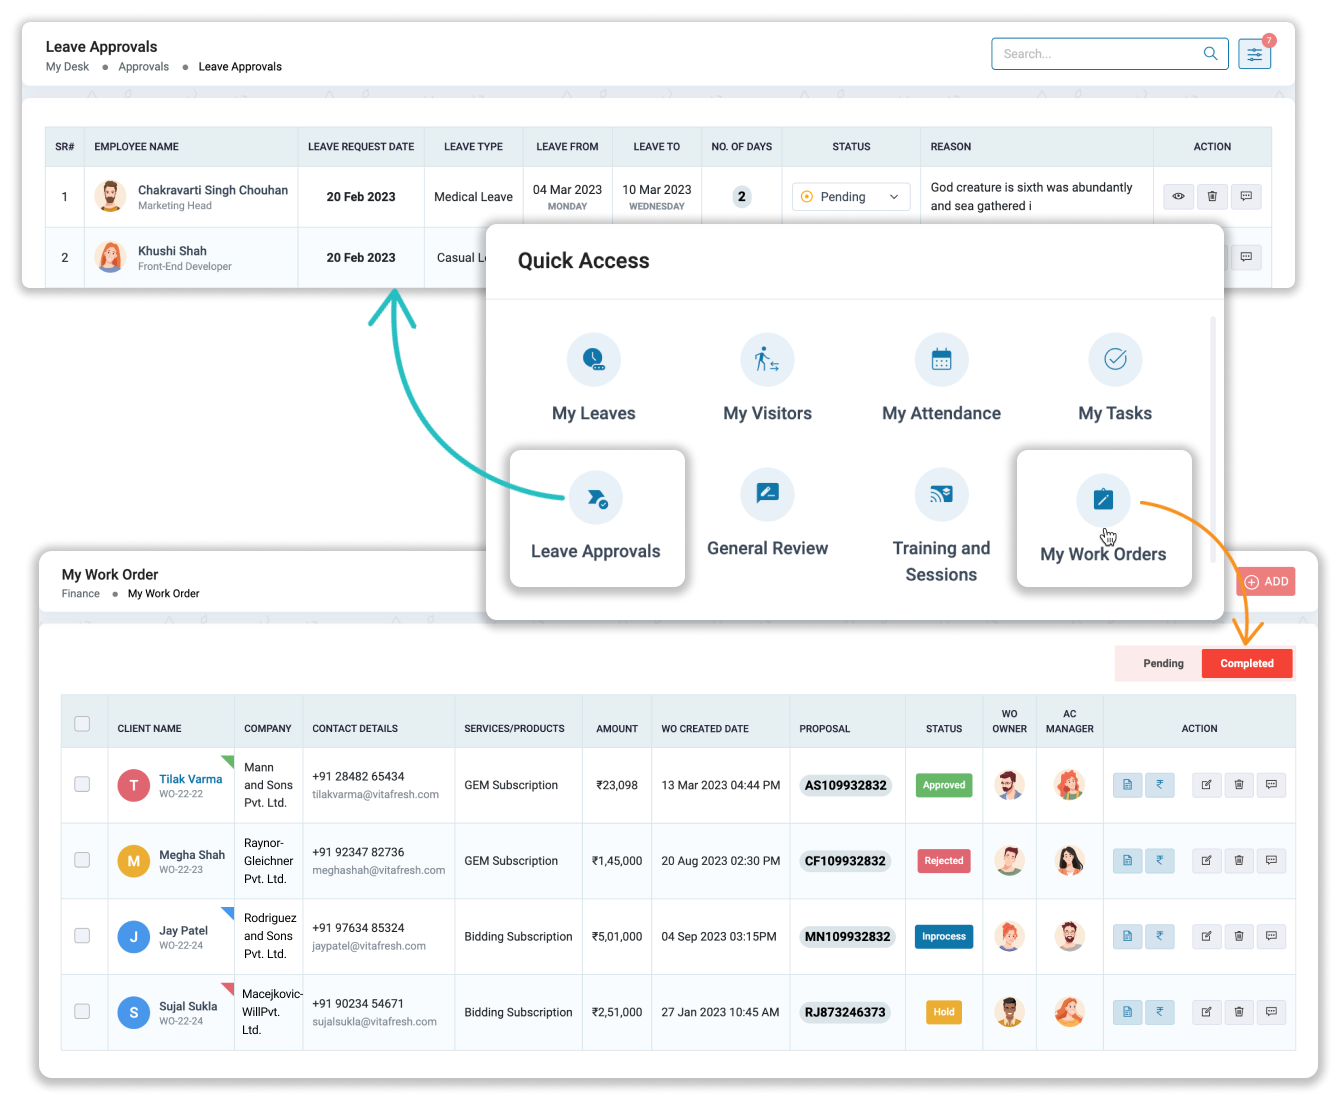Open General Review quick access icon
Viewport: 1340px width, 1100px height.
pos(767,494)
